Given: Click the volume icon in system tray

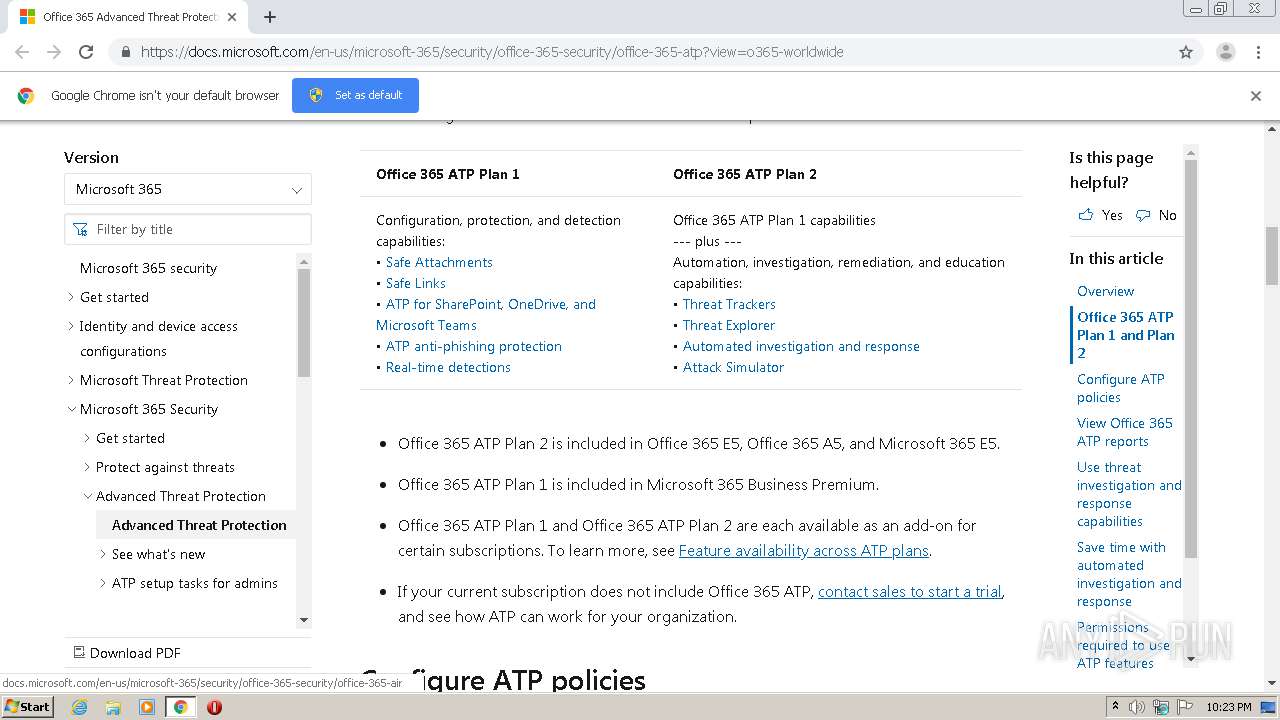Looking at the screenshot, I should tap(1137, 707).
